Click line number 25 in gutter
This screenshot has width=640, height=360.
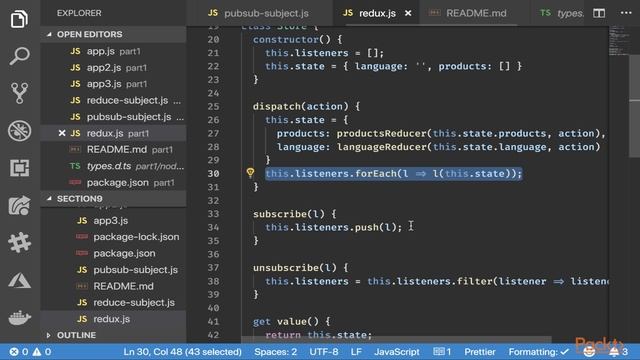213,107
